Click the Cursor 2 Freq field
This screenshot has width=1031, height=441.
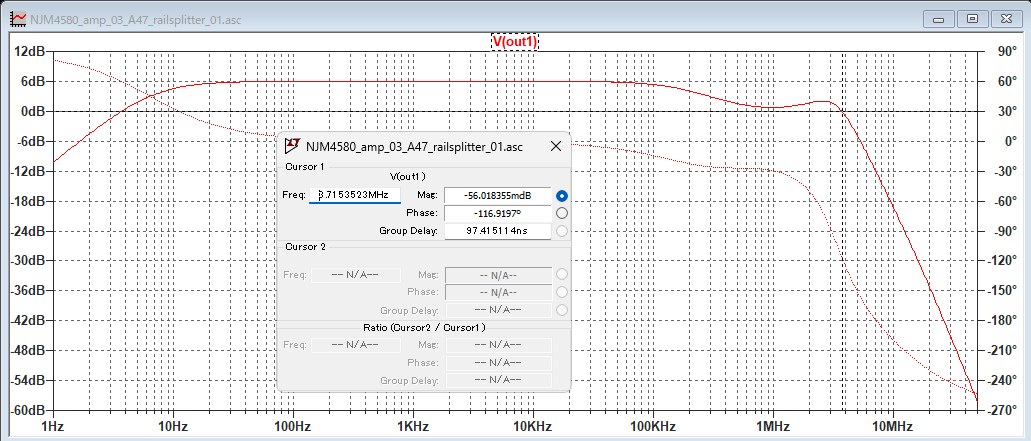[355, 274]
